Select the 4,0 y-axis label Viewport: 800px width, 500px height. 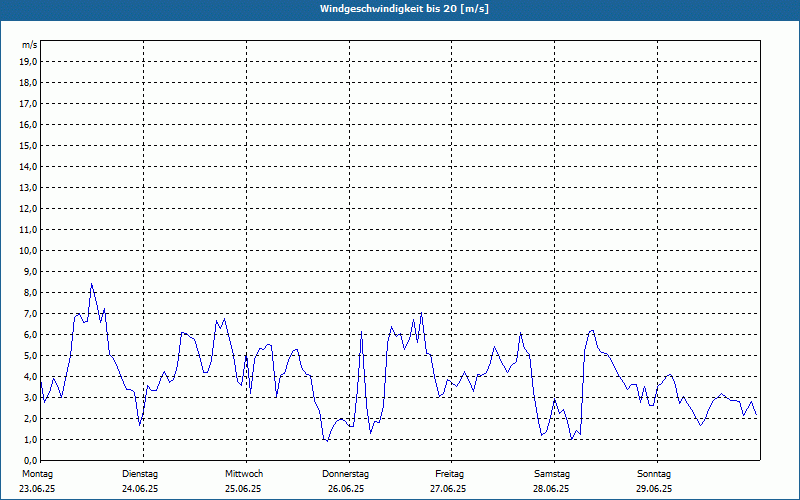(30, 377)
